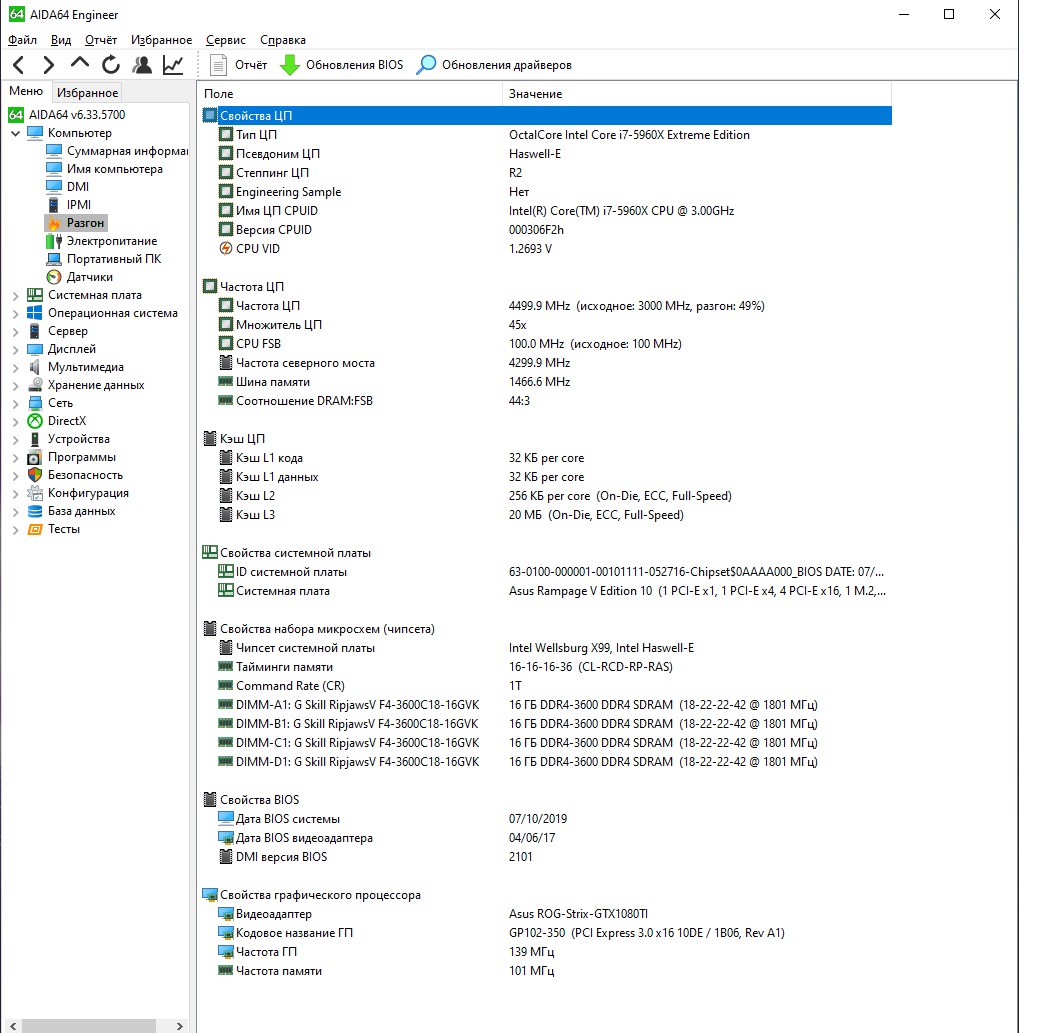Expand the Тесты node

pos(15,529)
